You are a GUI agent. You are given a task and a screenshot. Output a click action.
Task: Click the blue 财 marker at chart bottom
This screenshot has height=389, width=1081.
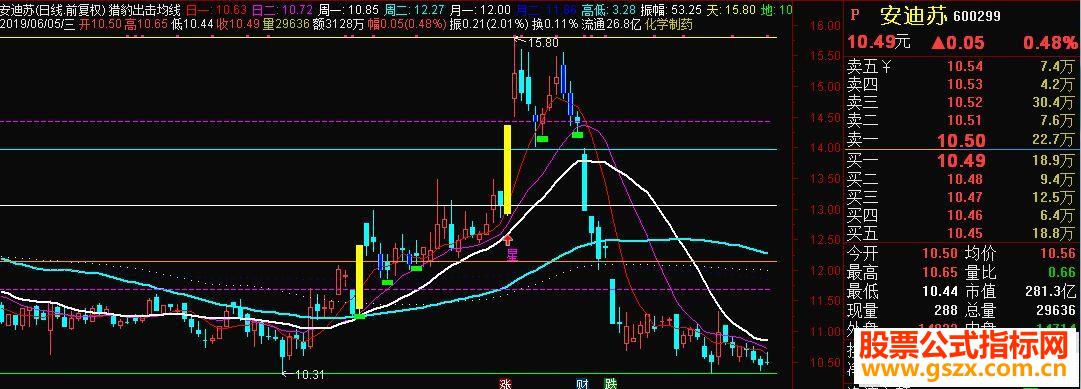583,383
